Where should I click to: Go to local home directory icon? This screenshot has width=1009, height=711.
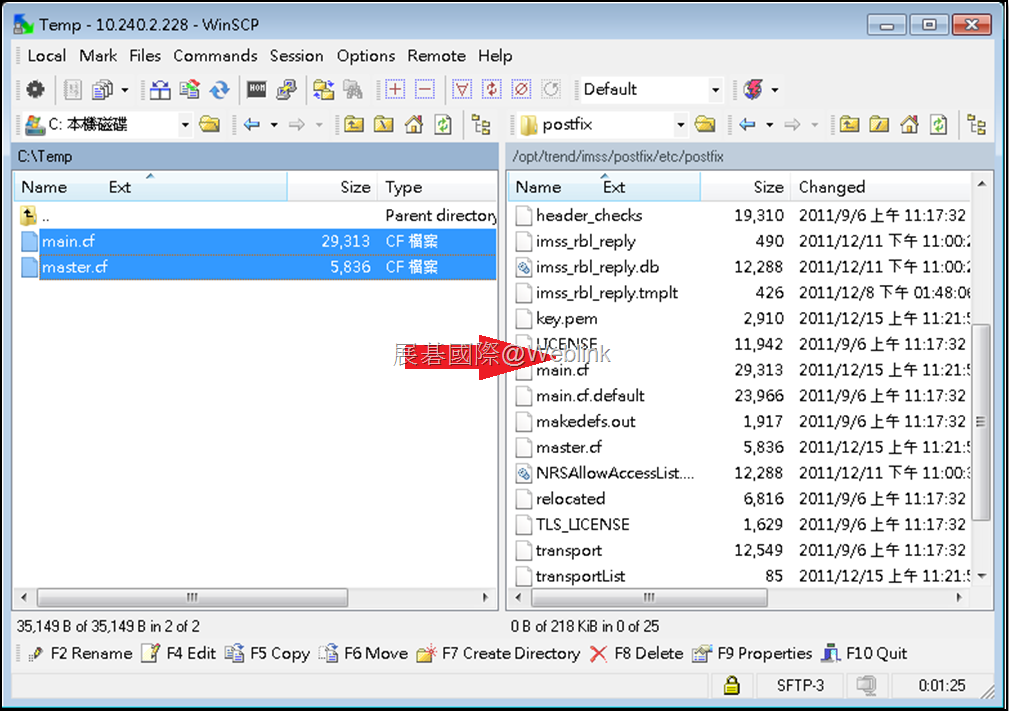tap(414, 124)
